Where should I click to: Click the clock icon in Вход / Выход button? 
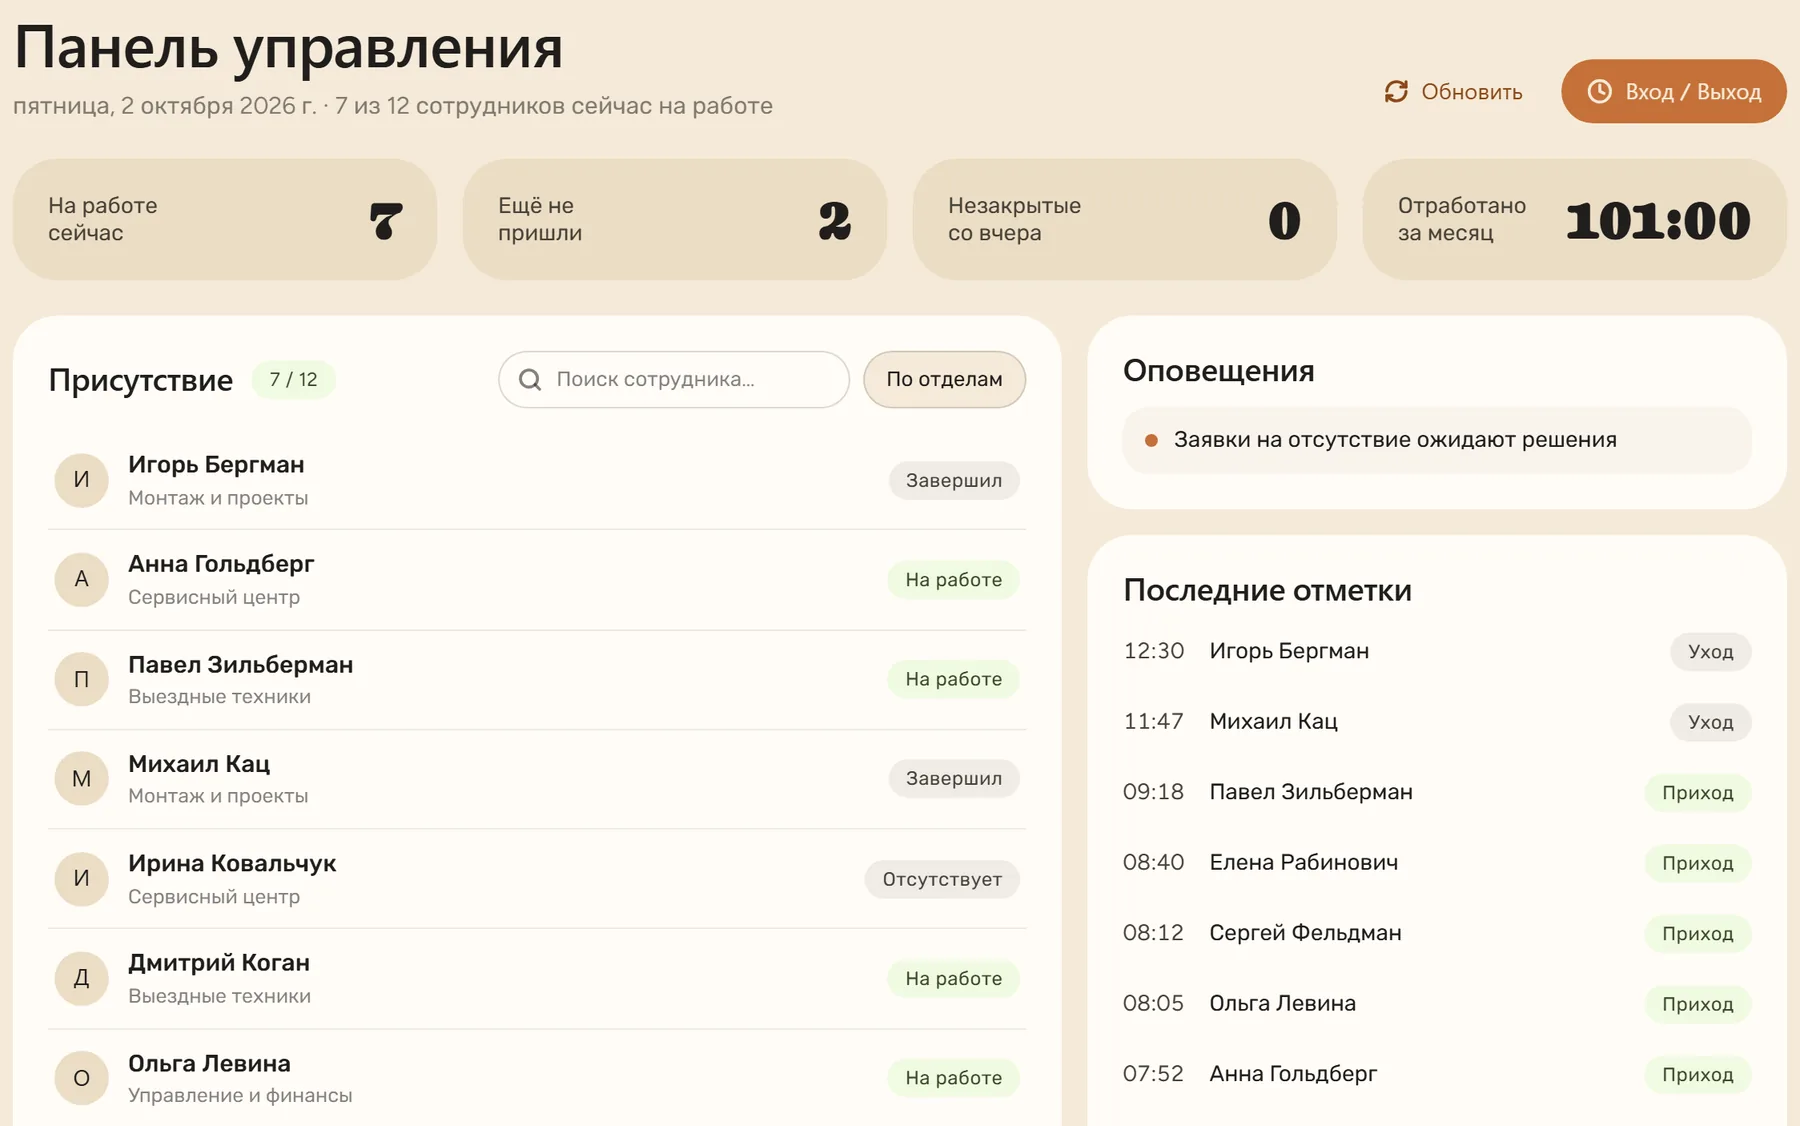coord(1600,92)
